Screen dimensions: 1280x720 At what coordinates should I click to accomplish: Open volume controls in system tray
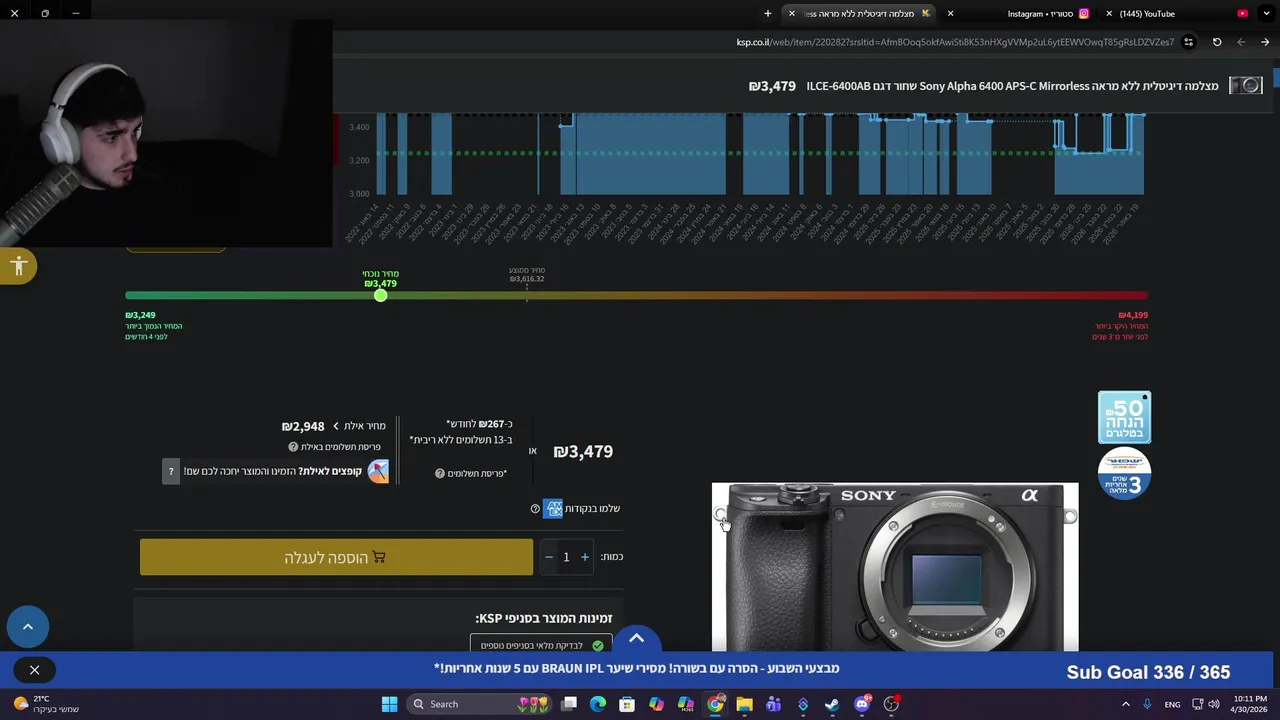click(x=1214, y=704)
